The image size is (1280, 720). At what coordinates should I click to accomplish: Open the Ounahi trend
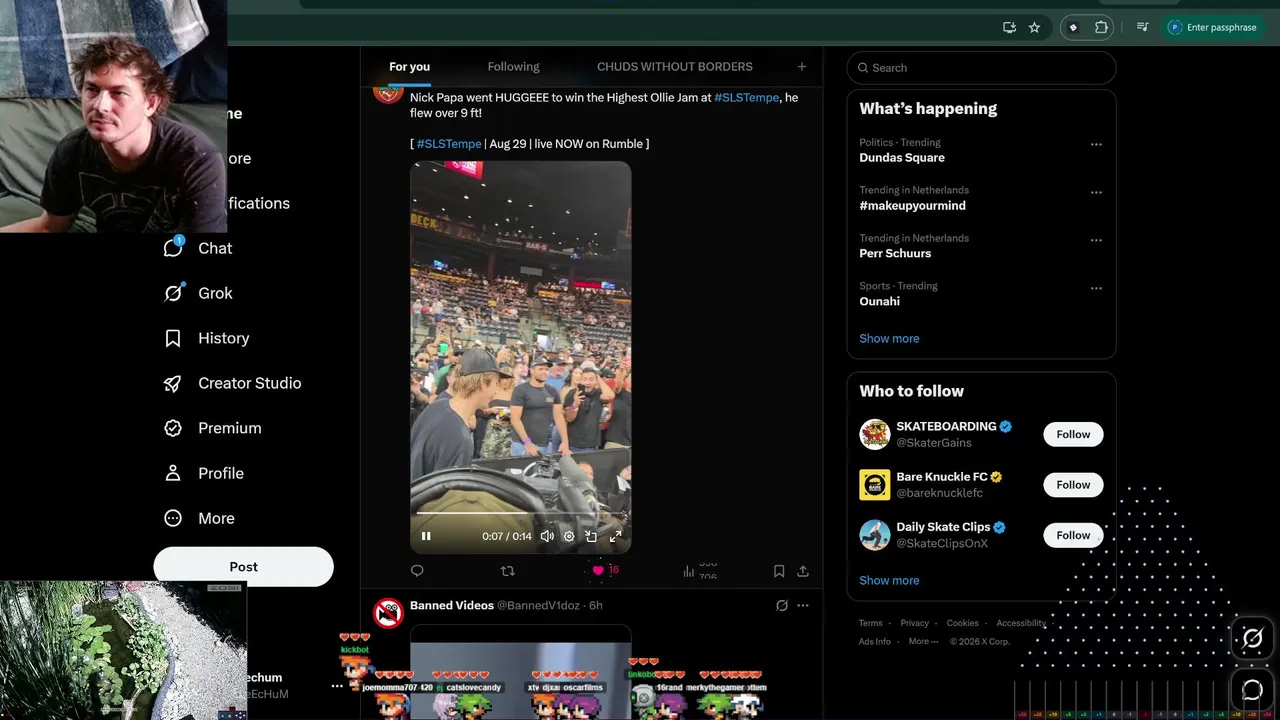tap(879, 302)
